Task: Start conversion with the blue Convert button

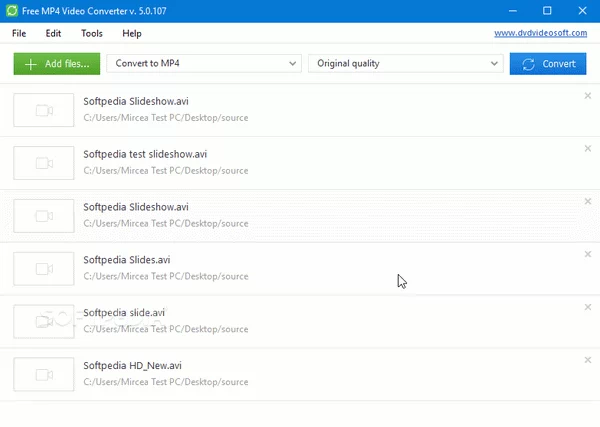Action: (x=548, y=64)
